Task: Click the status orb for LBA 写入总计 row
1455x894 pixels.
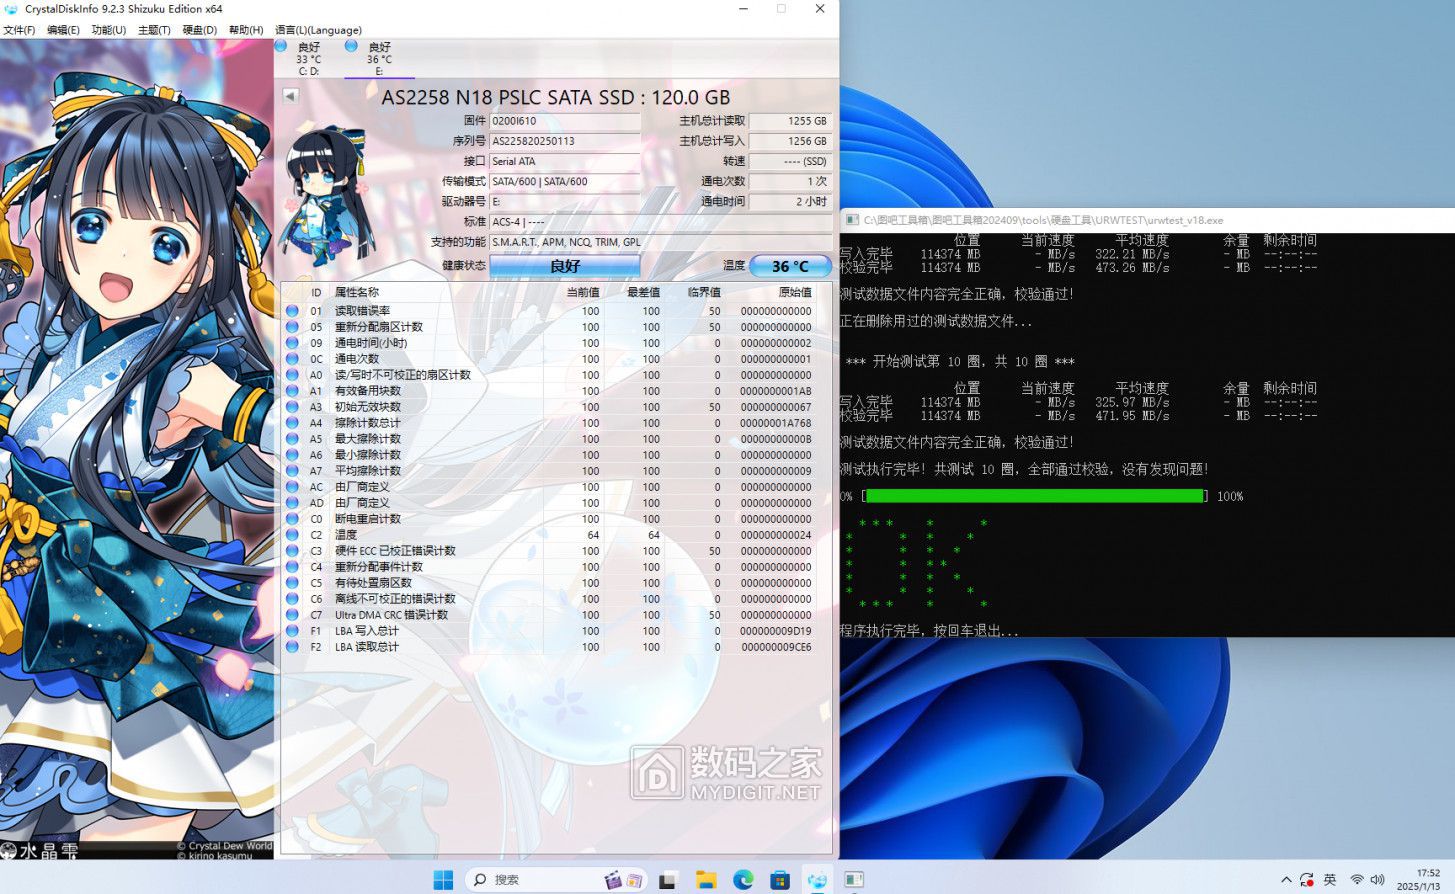Action: 292,631
